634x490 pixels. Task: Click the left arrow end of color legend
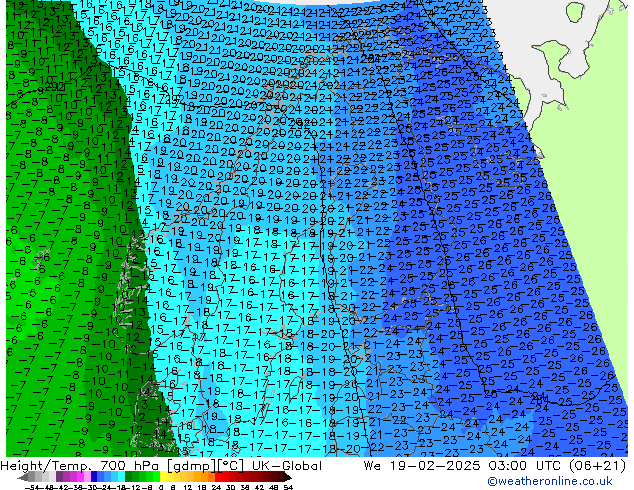(23, 477)
